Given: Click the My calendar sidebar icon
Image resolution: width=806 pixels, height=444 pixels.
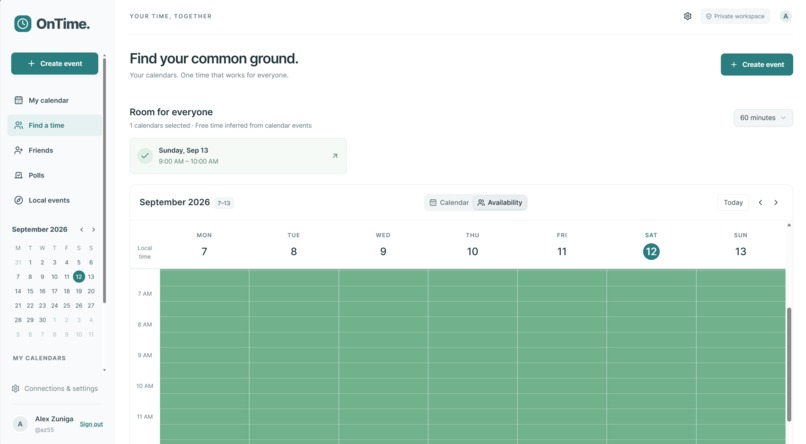Looking at the screenshot, I should tap(19, 100).
